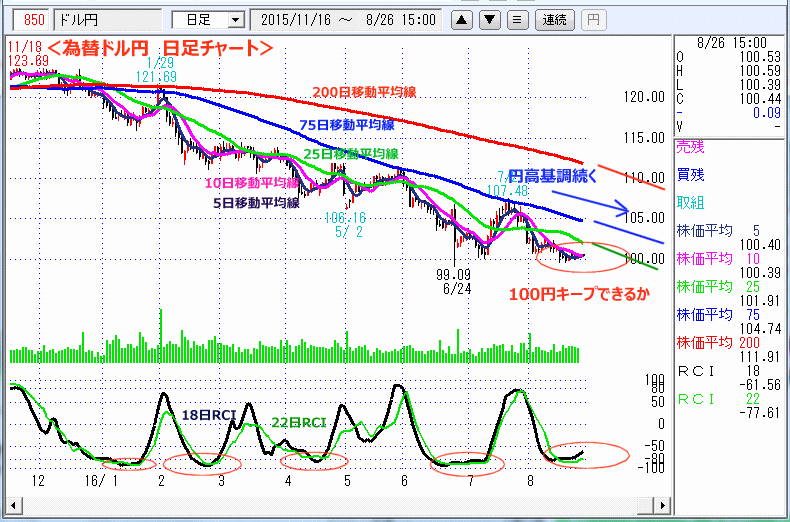
Task: Select the 売残 legend label
Action: pos(691,147)
